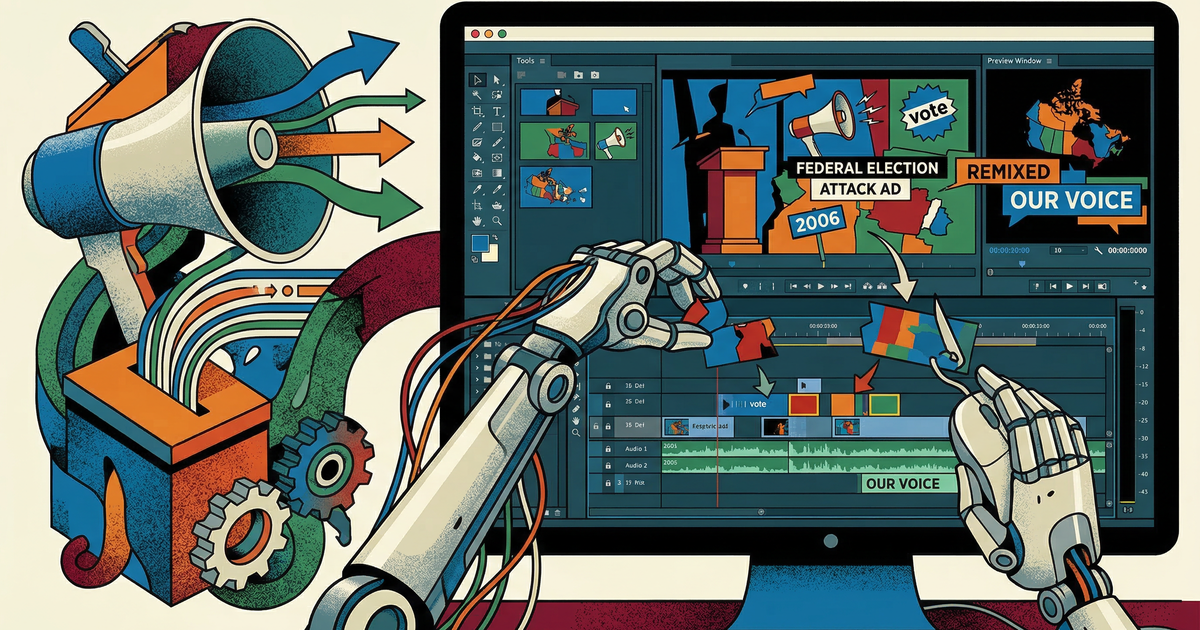The image size is (1200, 630).
Task: Toggle lock on the Audio 2 track
Action: [x=607, y=466]
